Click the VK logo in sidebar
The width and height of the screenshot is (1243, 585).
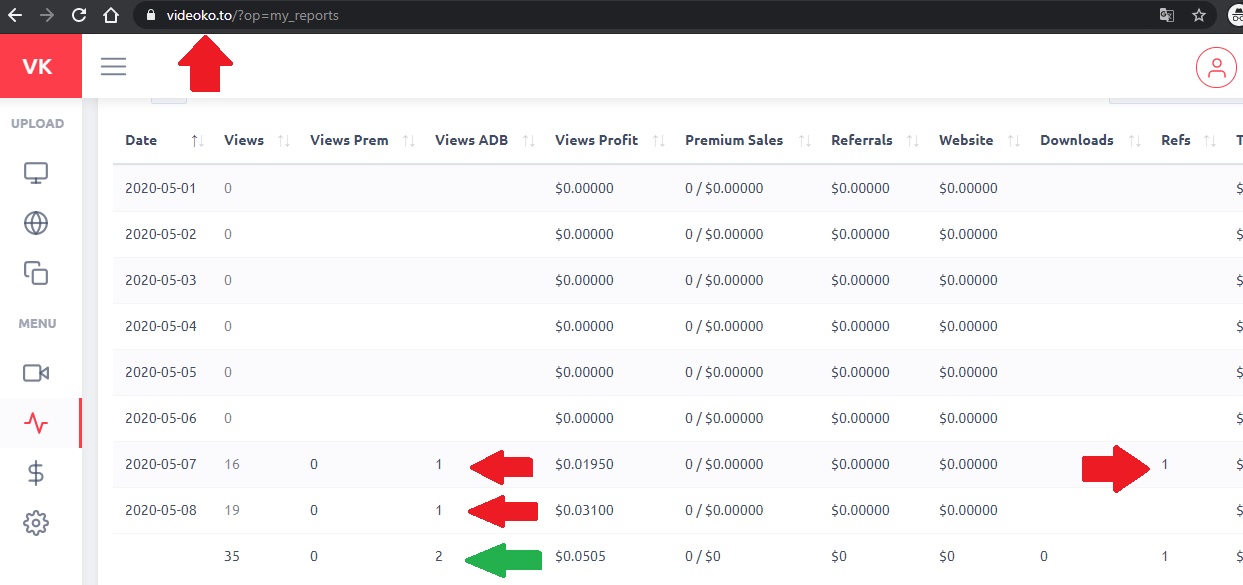click(x=38, y=67)
